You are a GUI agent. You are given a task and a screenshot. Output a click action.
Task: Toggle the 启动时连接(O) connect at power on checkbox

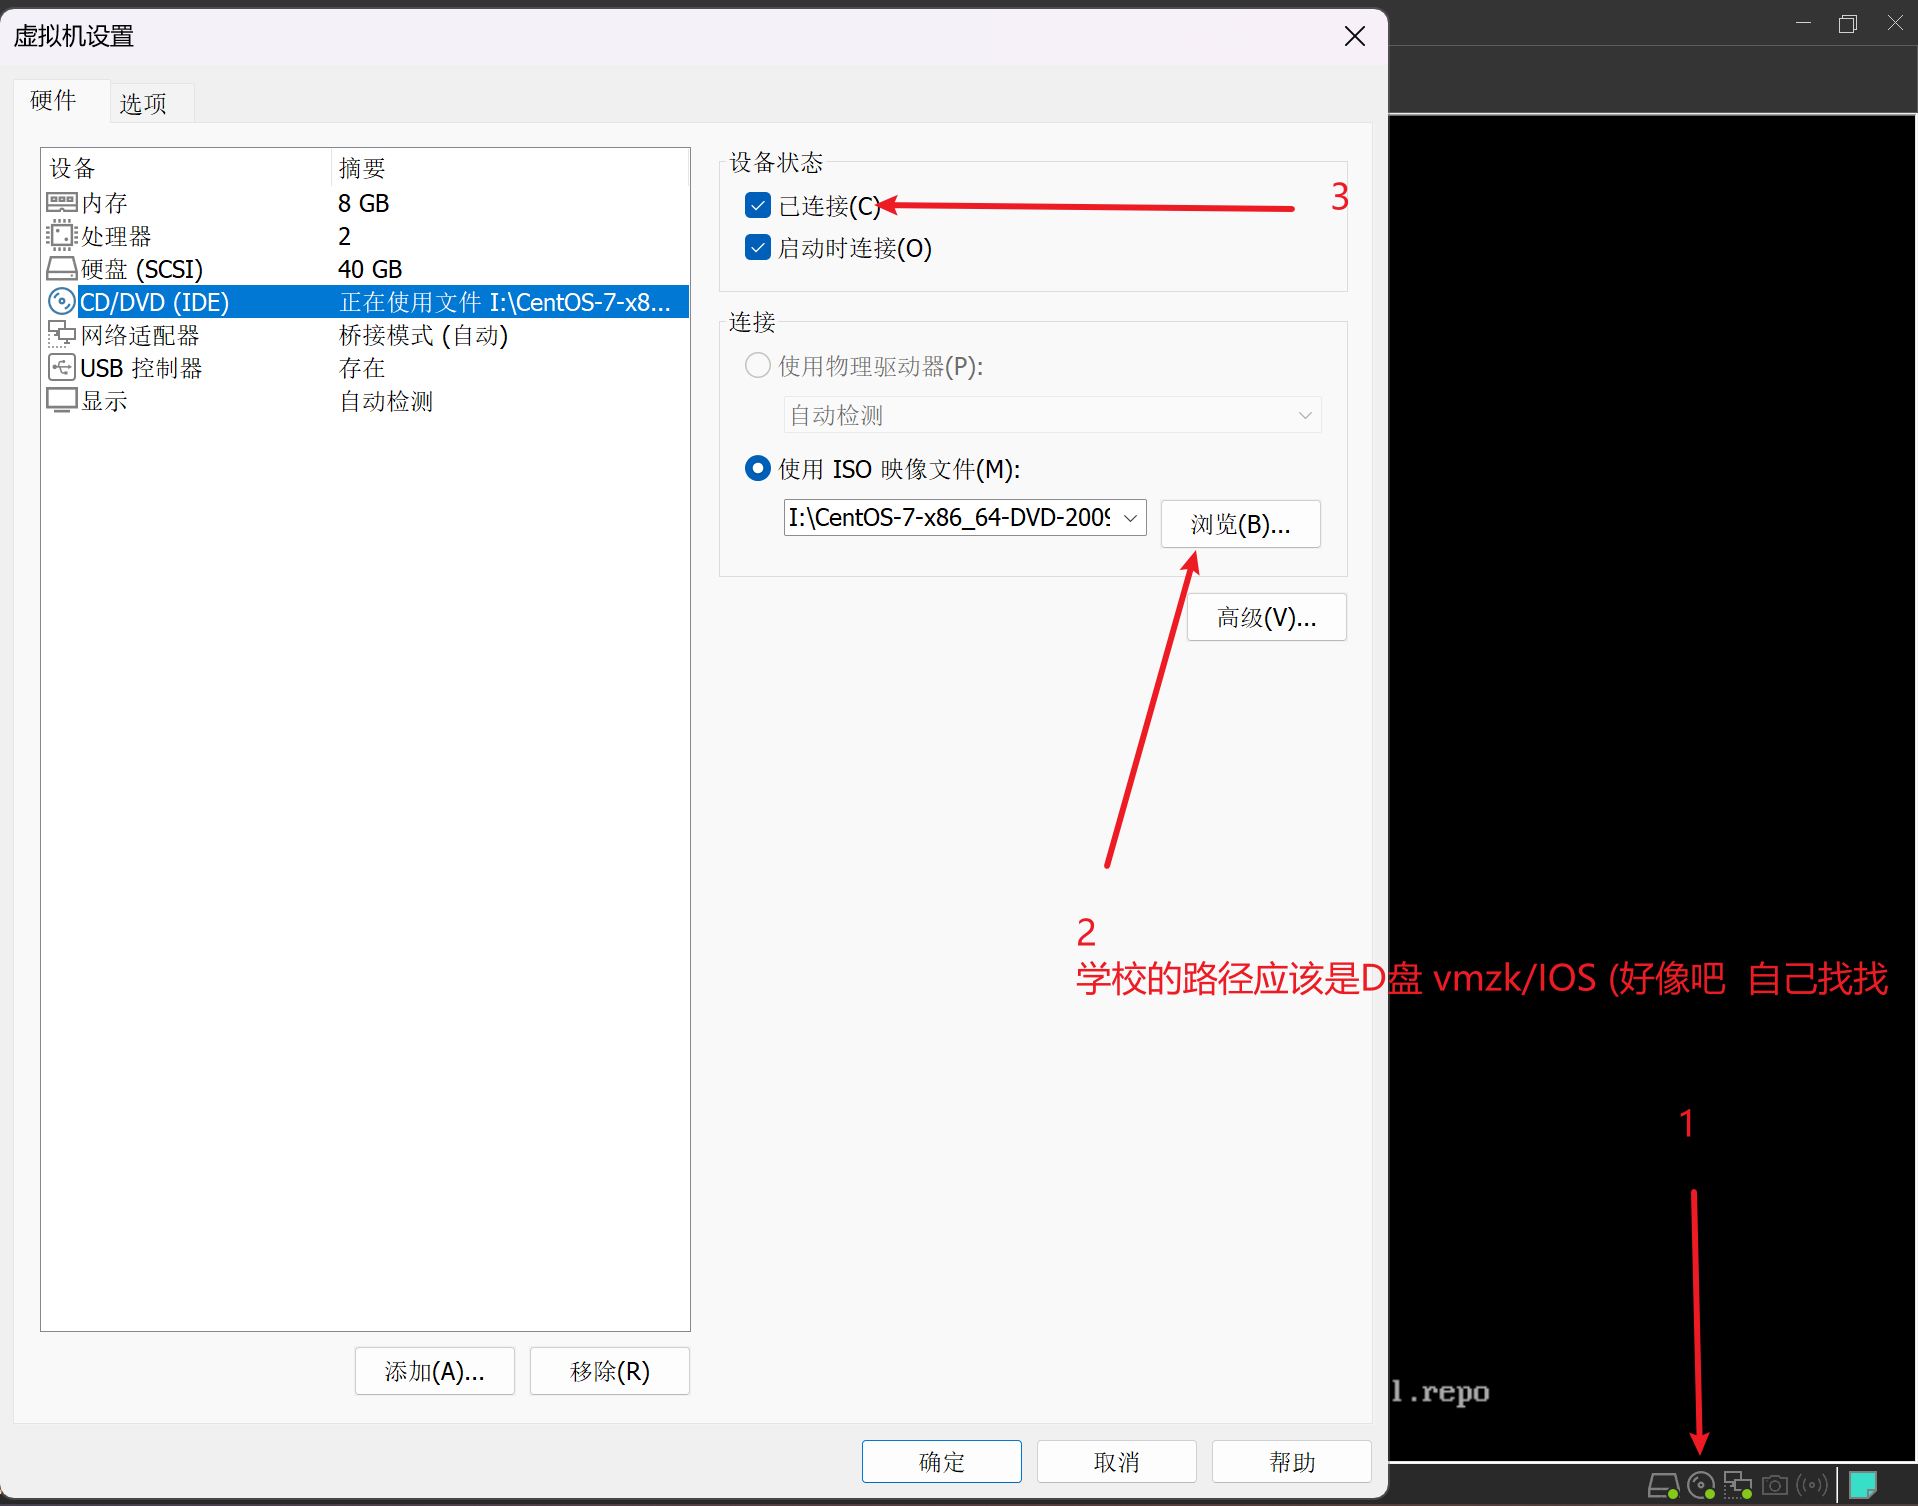[x=758, y=247]
